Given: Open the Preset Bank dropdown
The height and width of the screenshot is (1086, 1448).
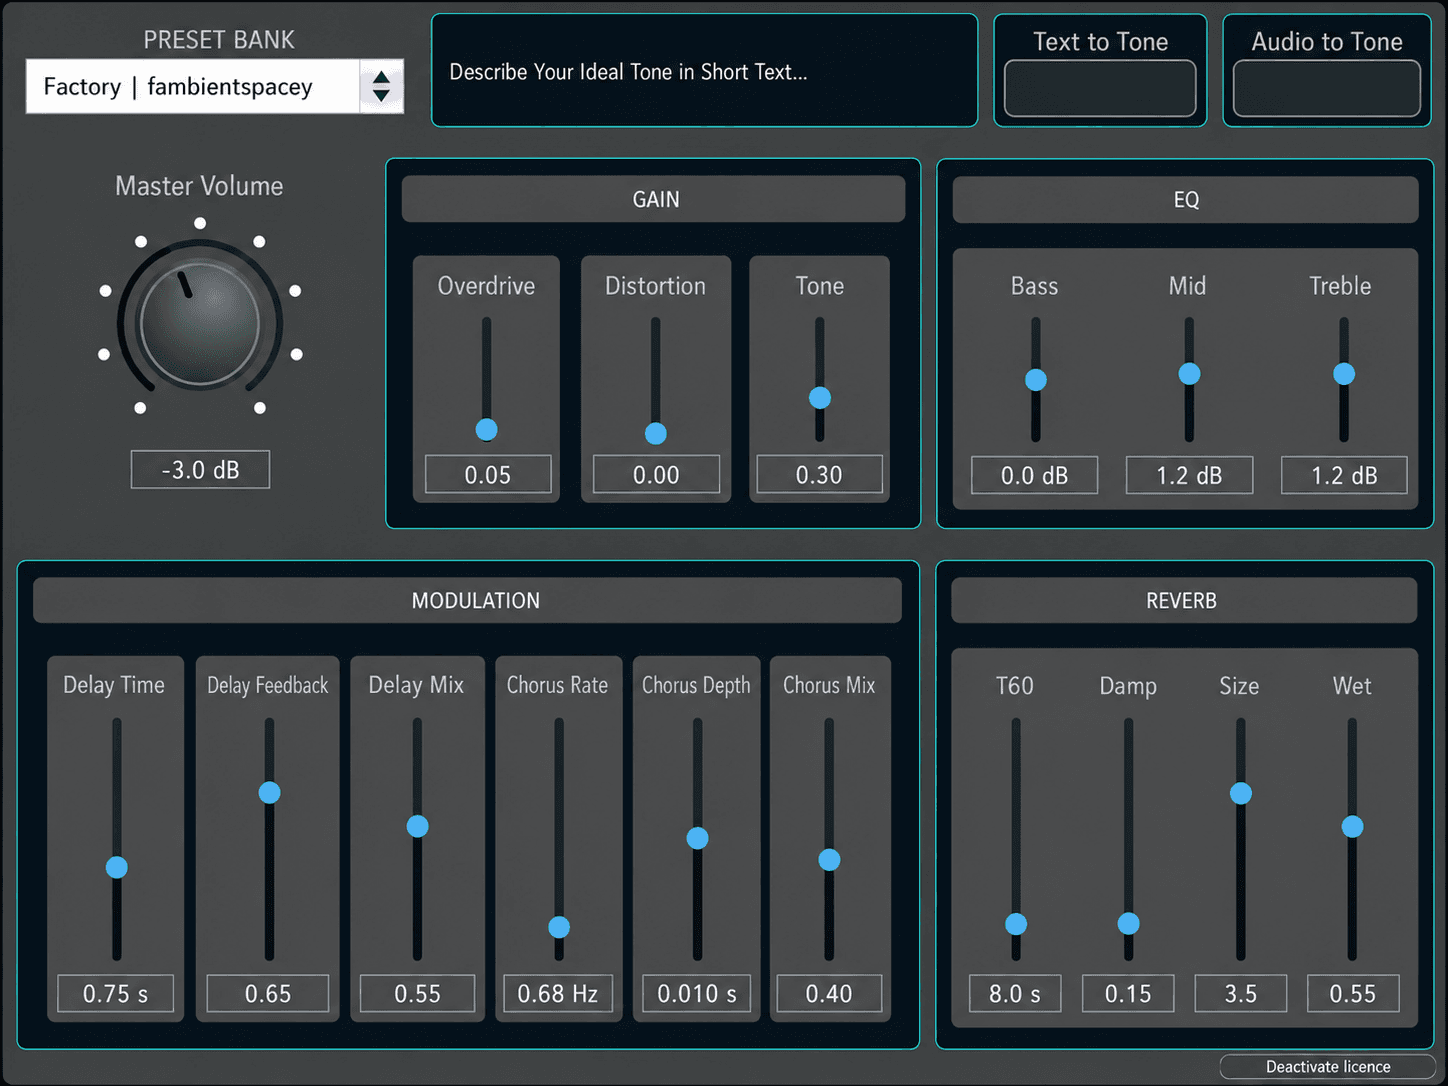Looking at the screenshot, I should pos(214,86).
